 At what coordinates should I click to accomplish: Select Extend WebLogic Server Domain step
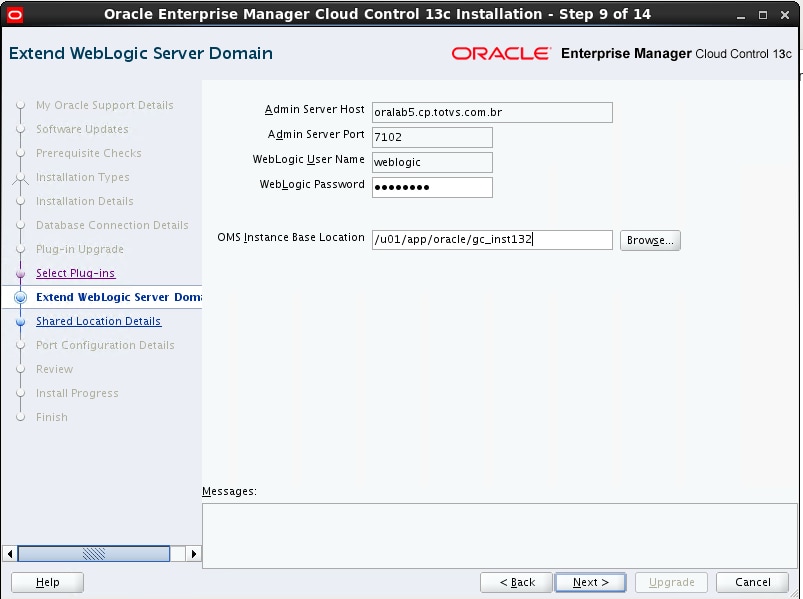[119, 297]
